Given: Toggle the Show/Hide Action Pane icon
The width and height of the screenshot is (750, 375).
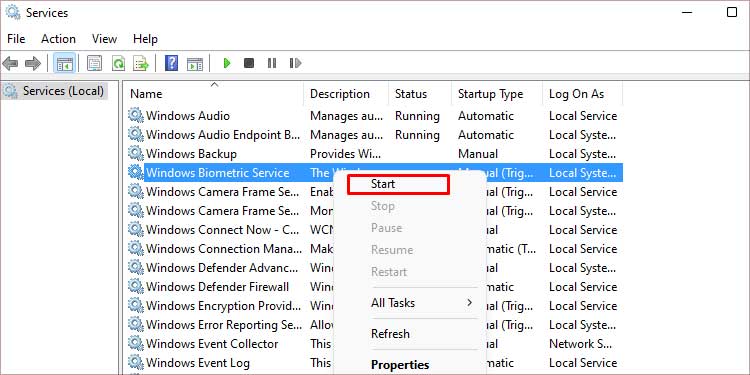Looking at the screenshot, I should pyautogui.click(x=195, y=63).
